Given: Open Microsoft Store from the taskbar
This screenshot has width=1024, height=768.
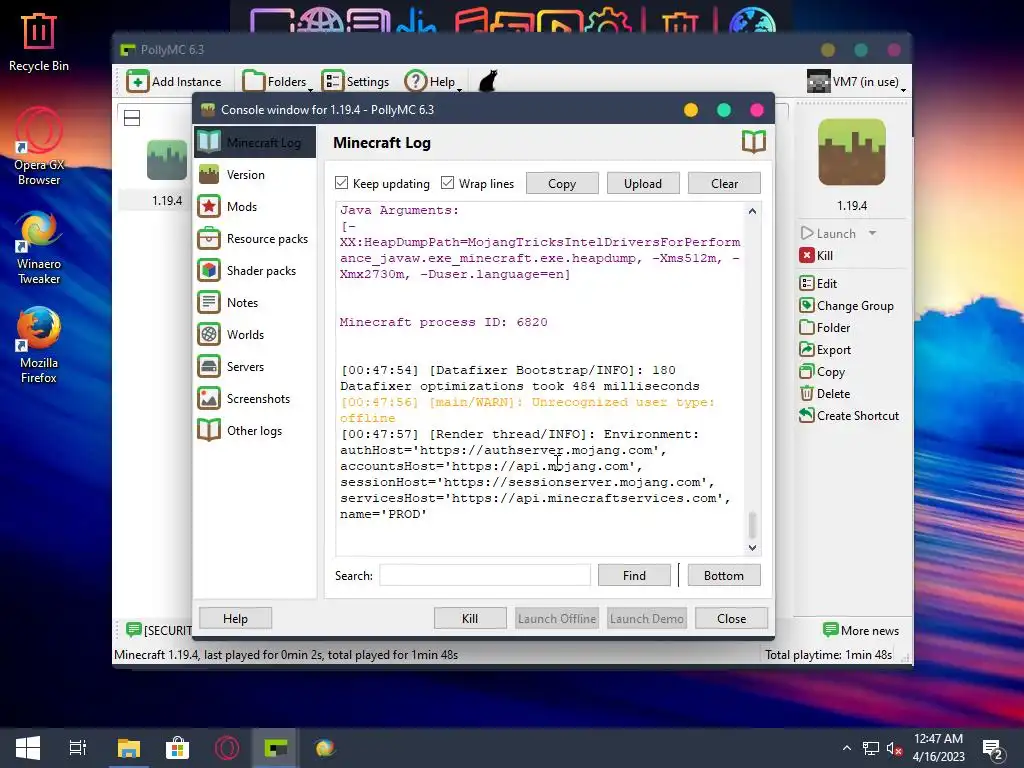Looking at the screenshot, I should (177, 748).
